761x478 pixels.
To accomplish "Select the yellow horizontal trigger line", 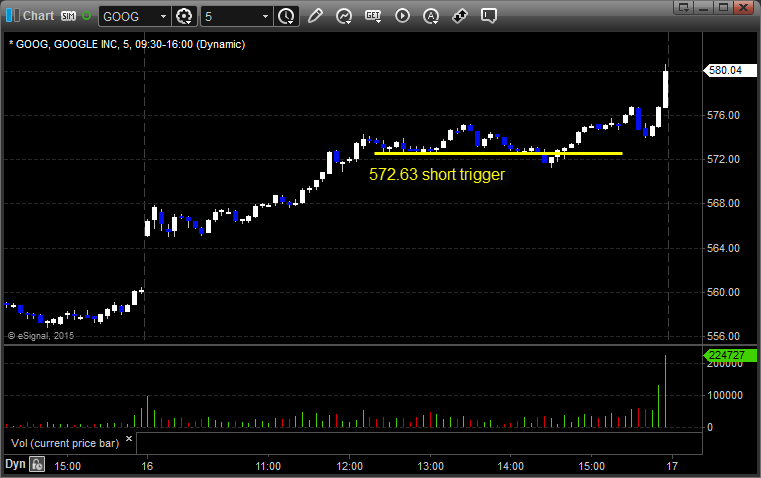I will 498,153.
